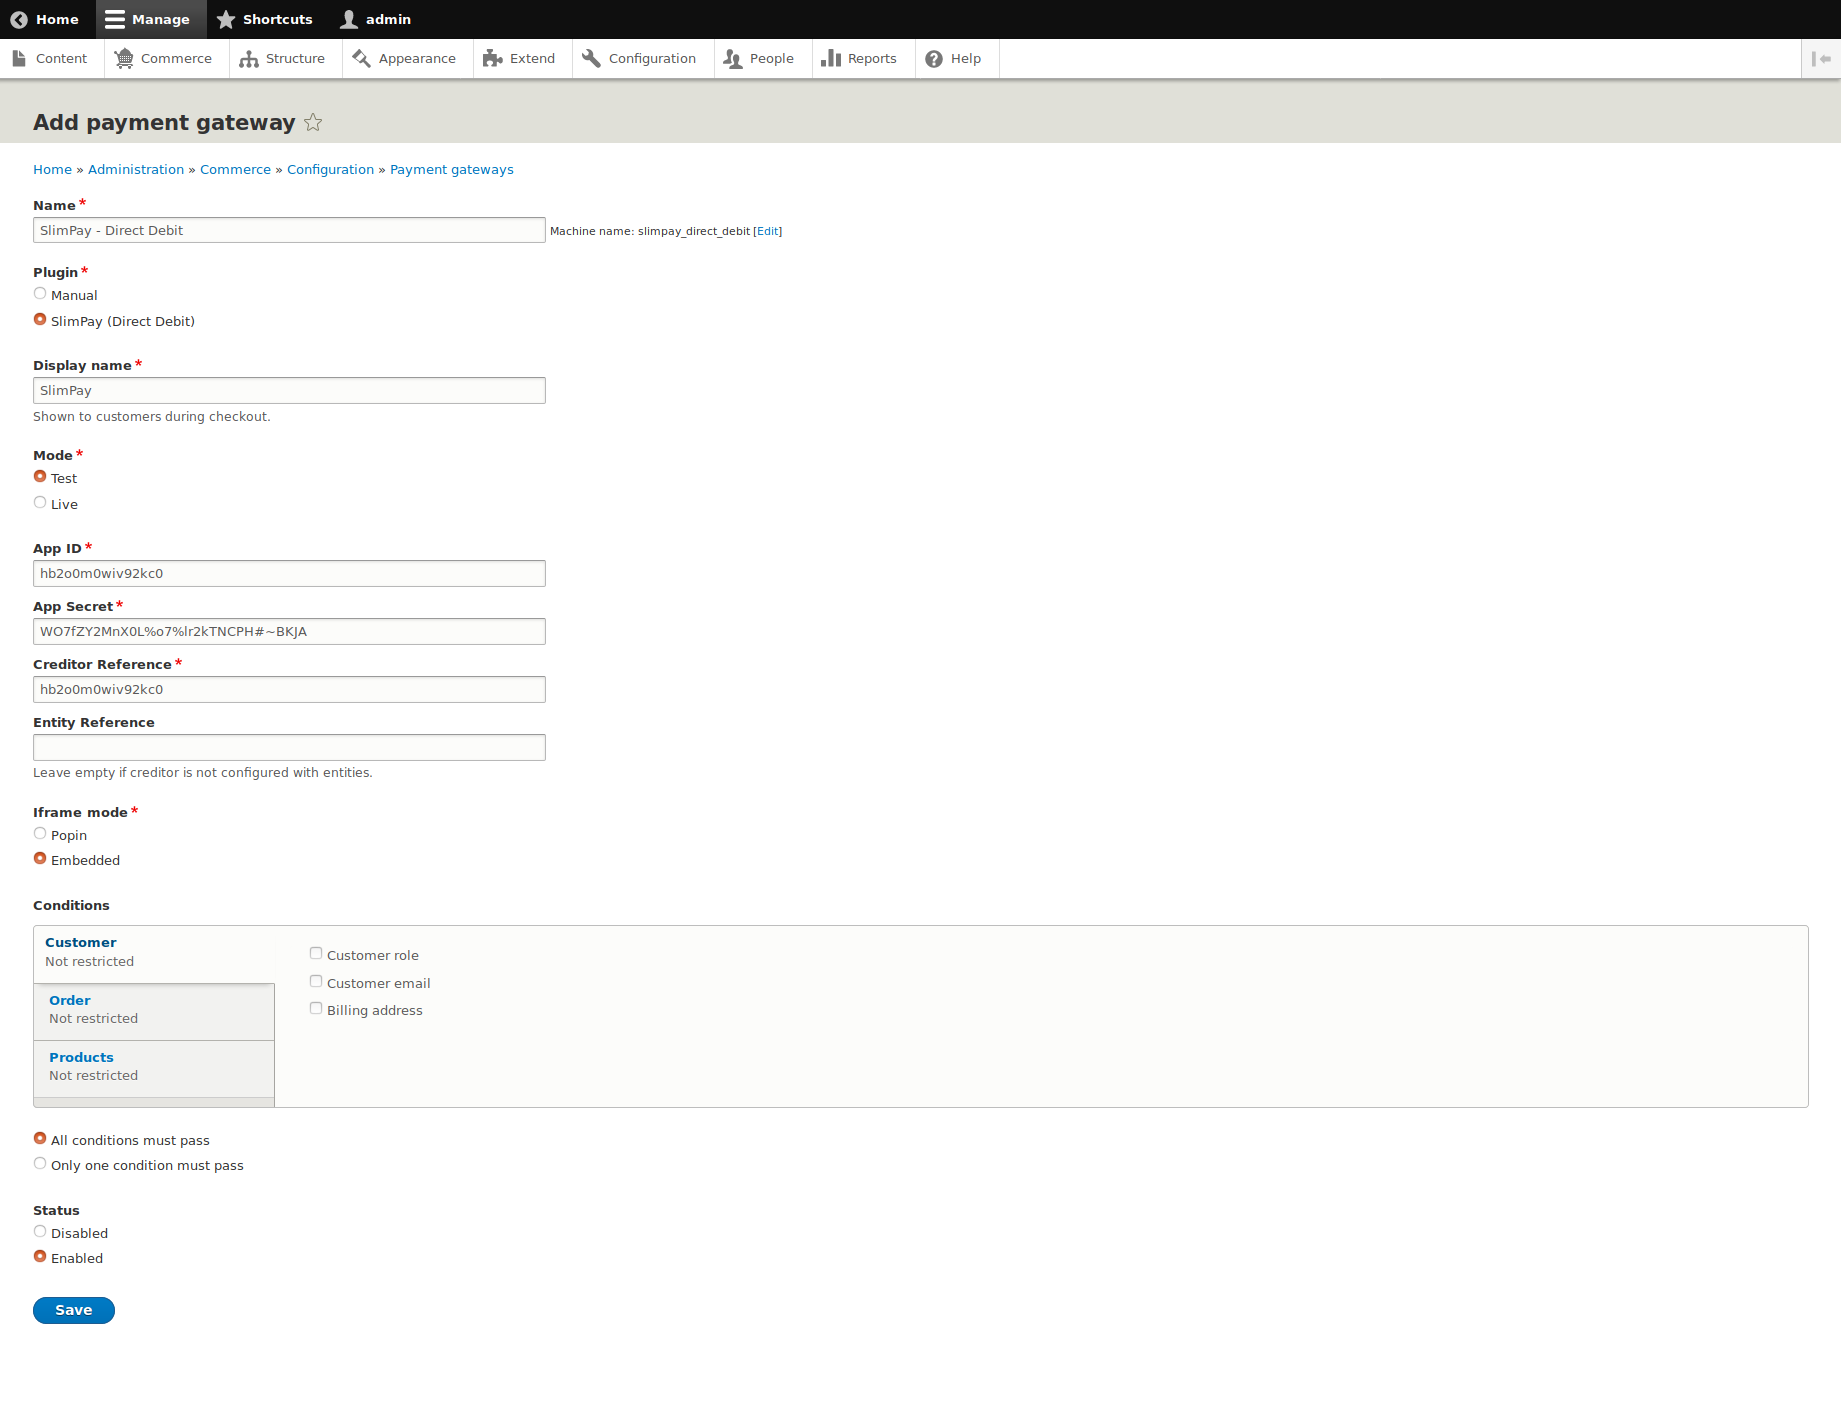
Task: Open the Shortcuts star menu
Action: pyautogui.click(x=227, y=19)
